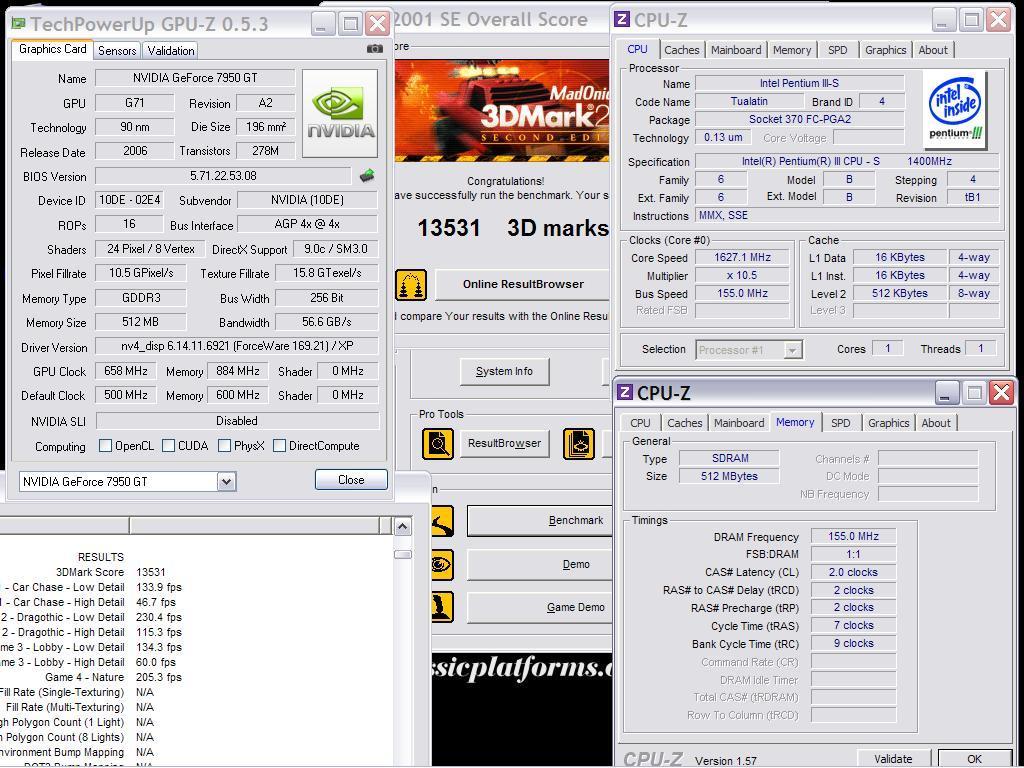Click the 3DMark2001 Second Edition banner image
This screenshot has height=768, width=1024.
pyautogui.click(x=502, y=111)
